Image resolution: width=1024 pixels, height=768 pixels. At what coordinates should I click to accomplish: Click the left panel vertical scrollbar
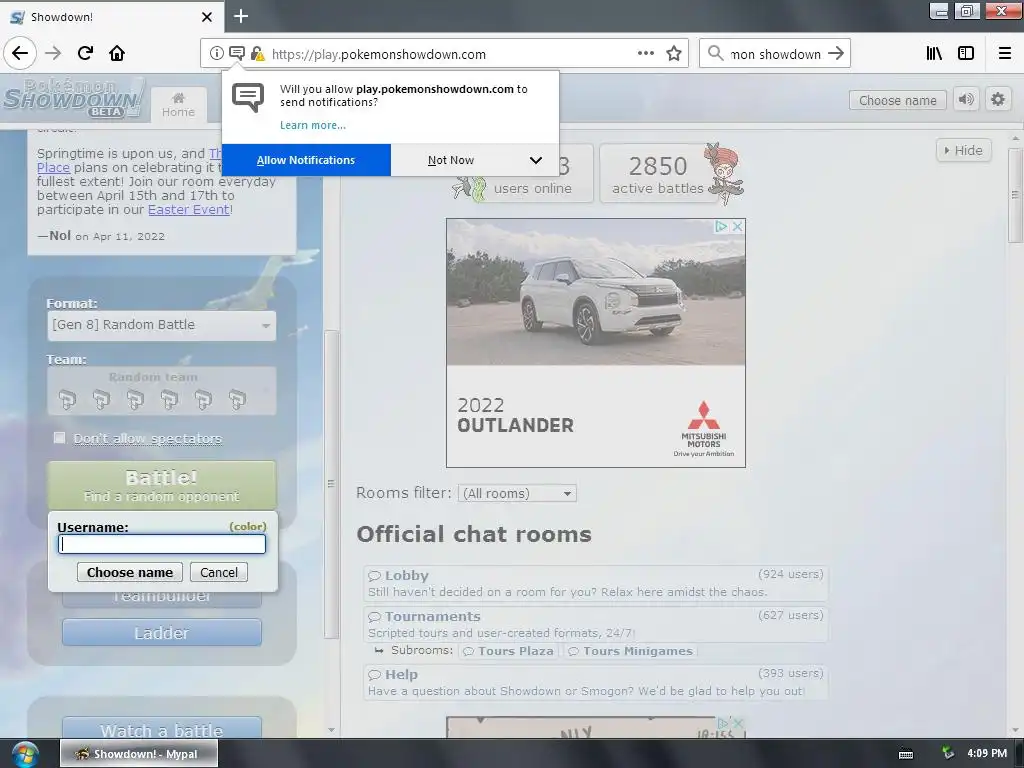tap(331, 483)
